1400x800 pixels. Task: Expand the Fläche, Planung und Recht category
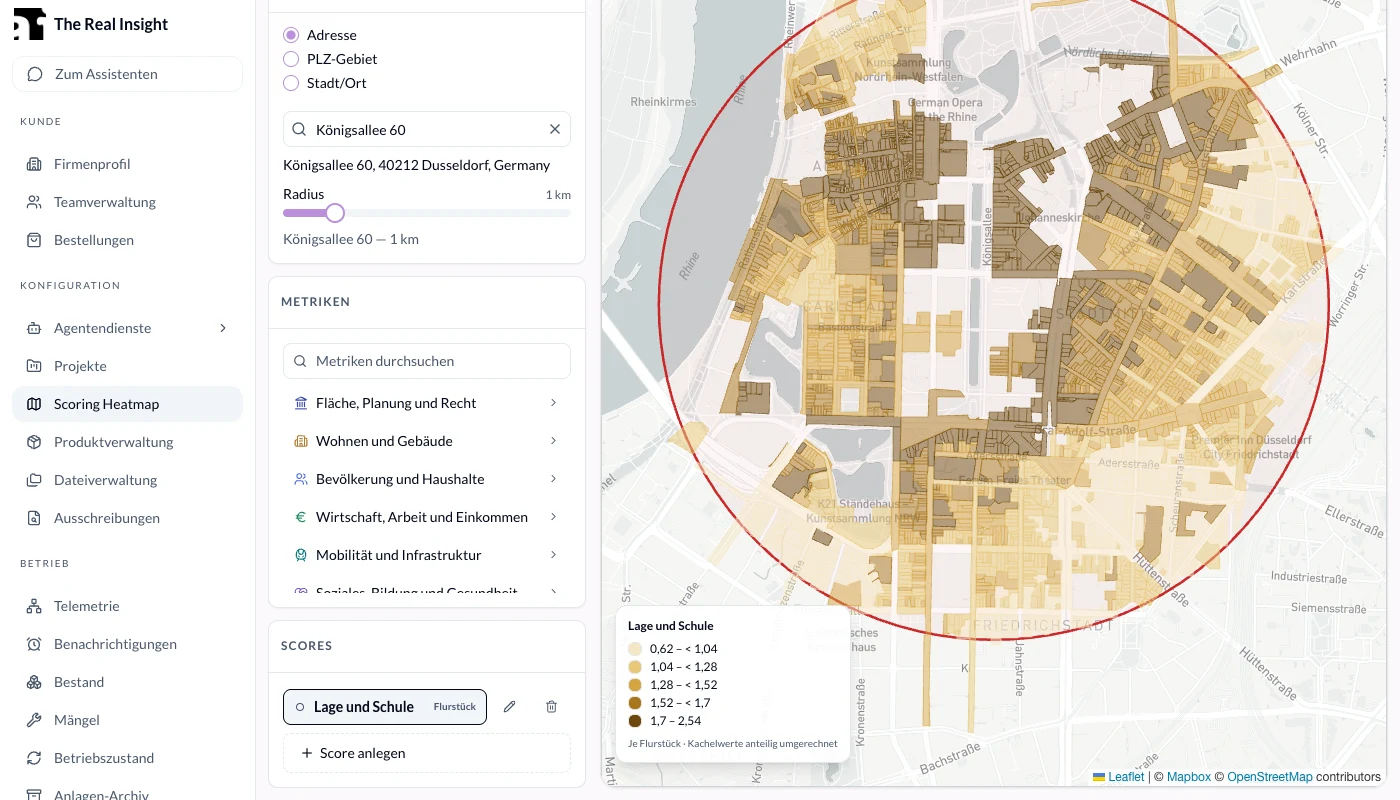(427, 403)
